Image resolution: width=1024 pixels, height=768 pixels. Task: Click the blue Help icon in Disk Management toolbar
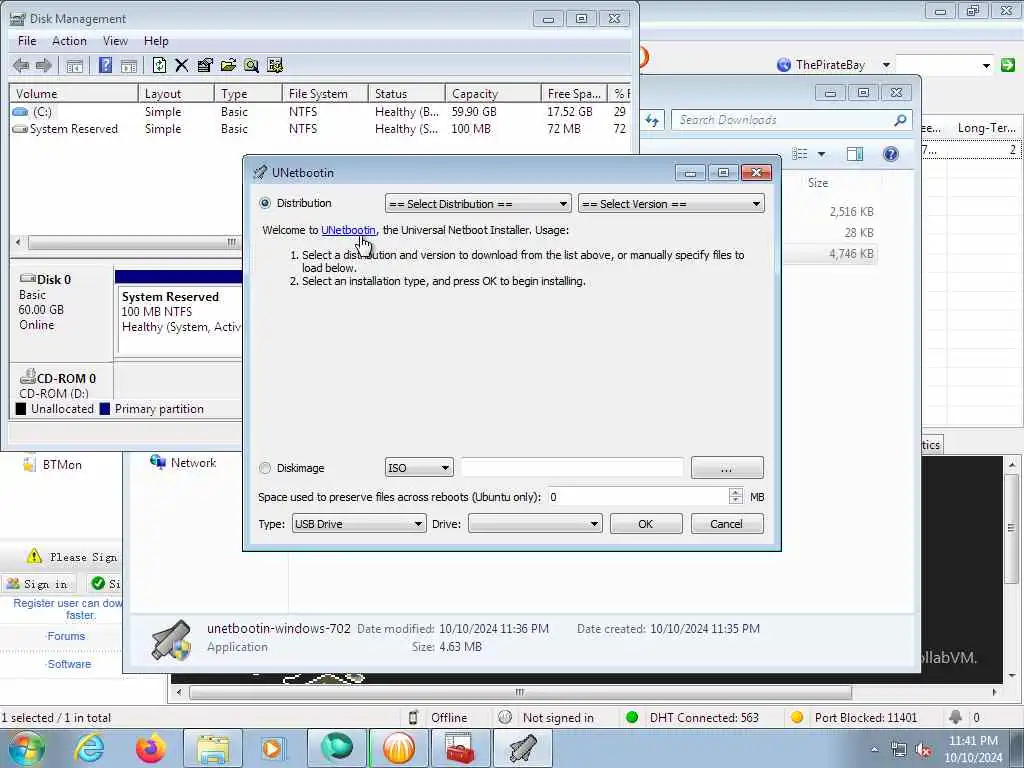coord(105,65)
